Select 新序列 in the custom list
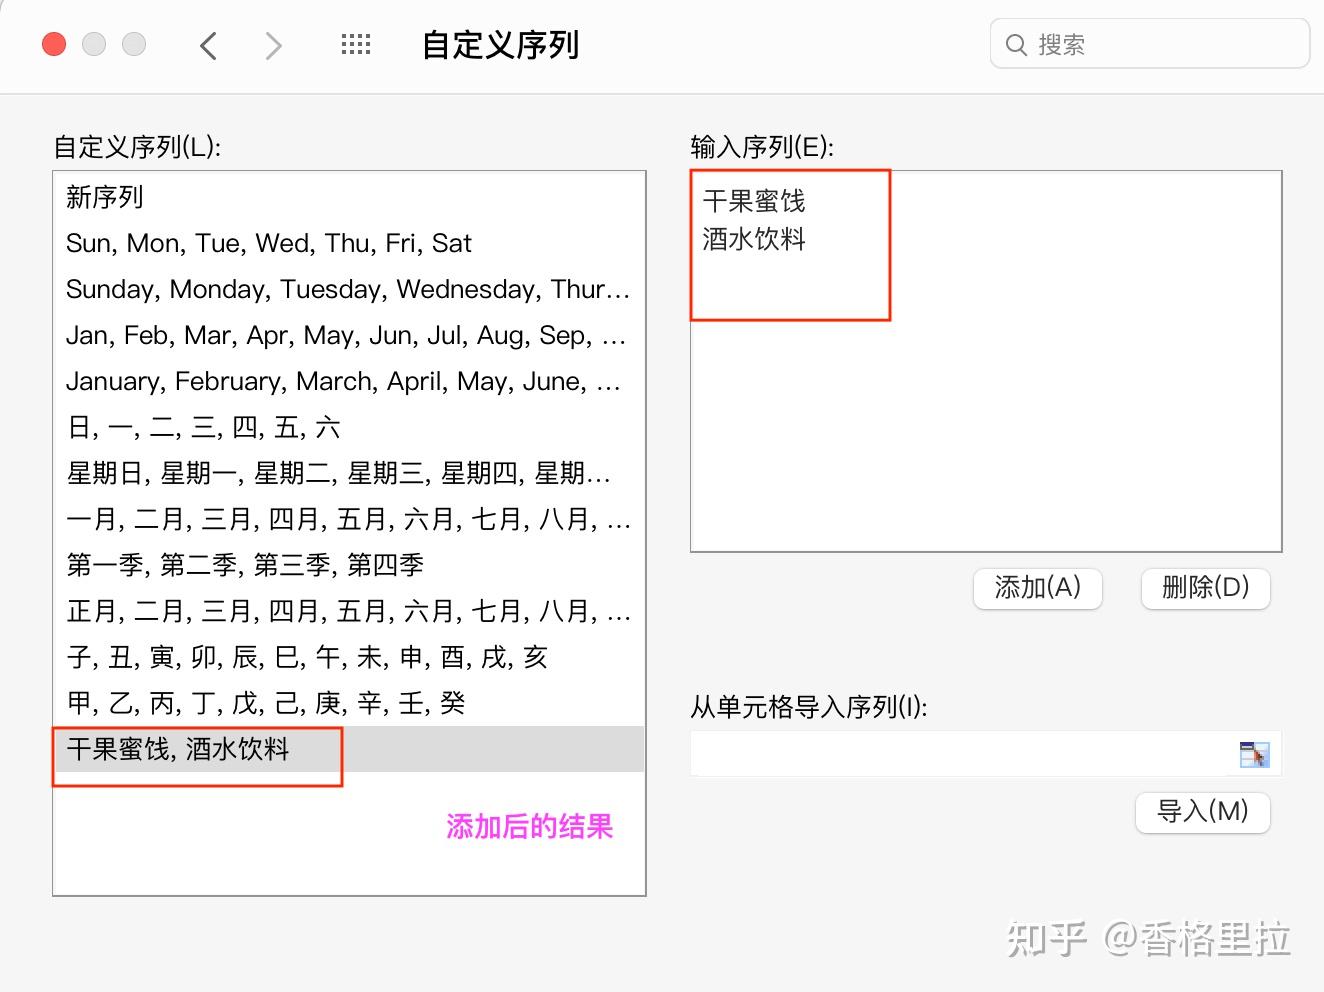 [x=349, y=197]
